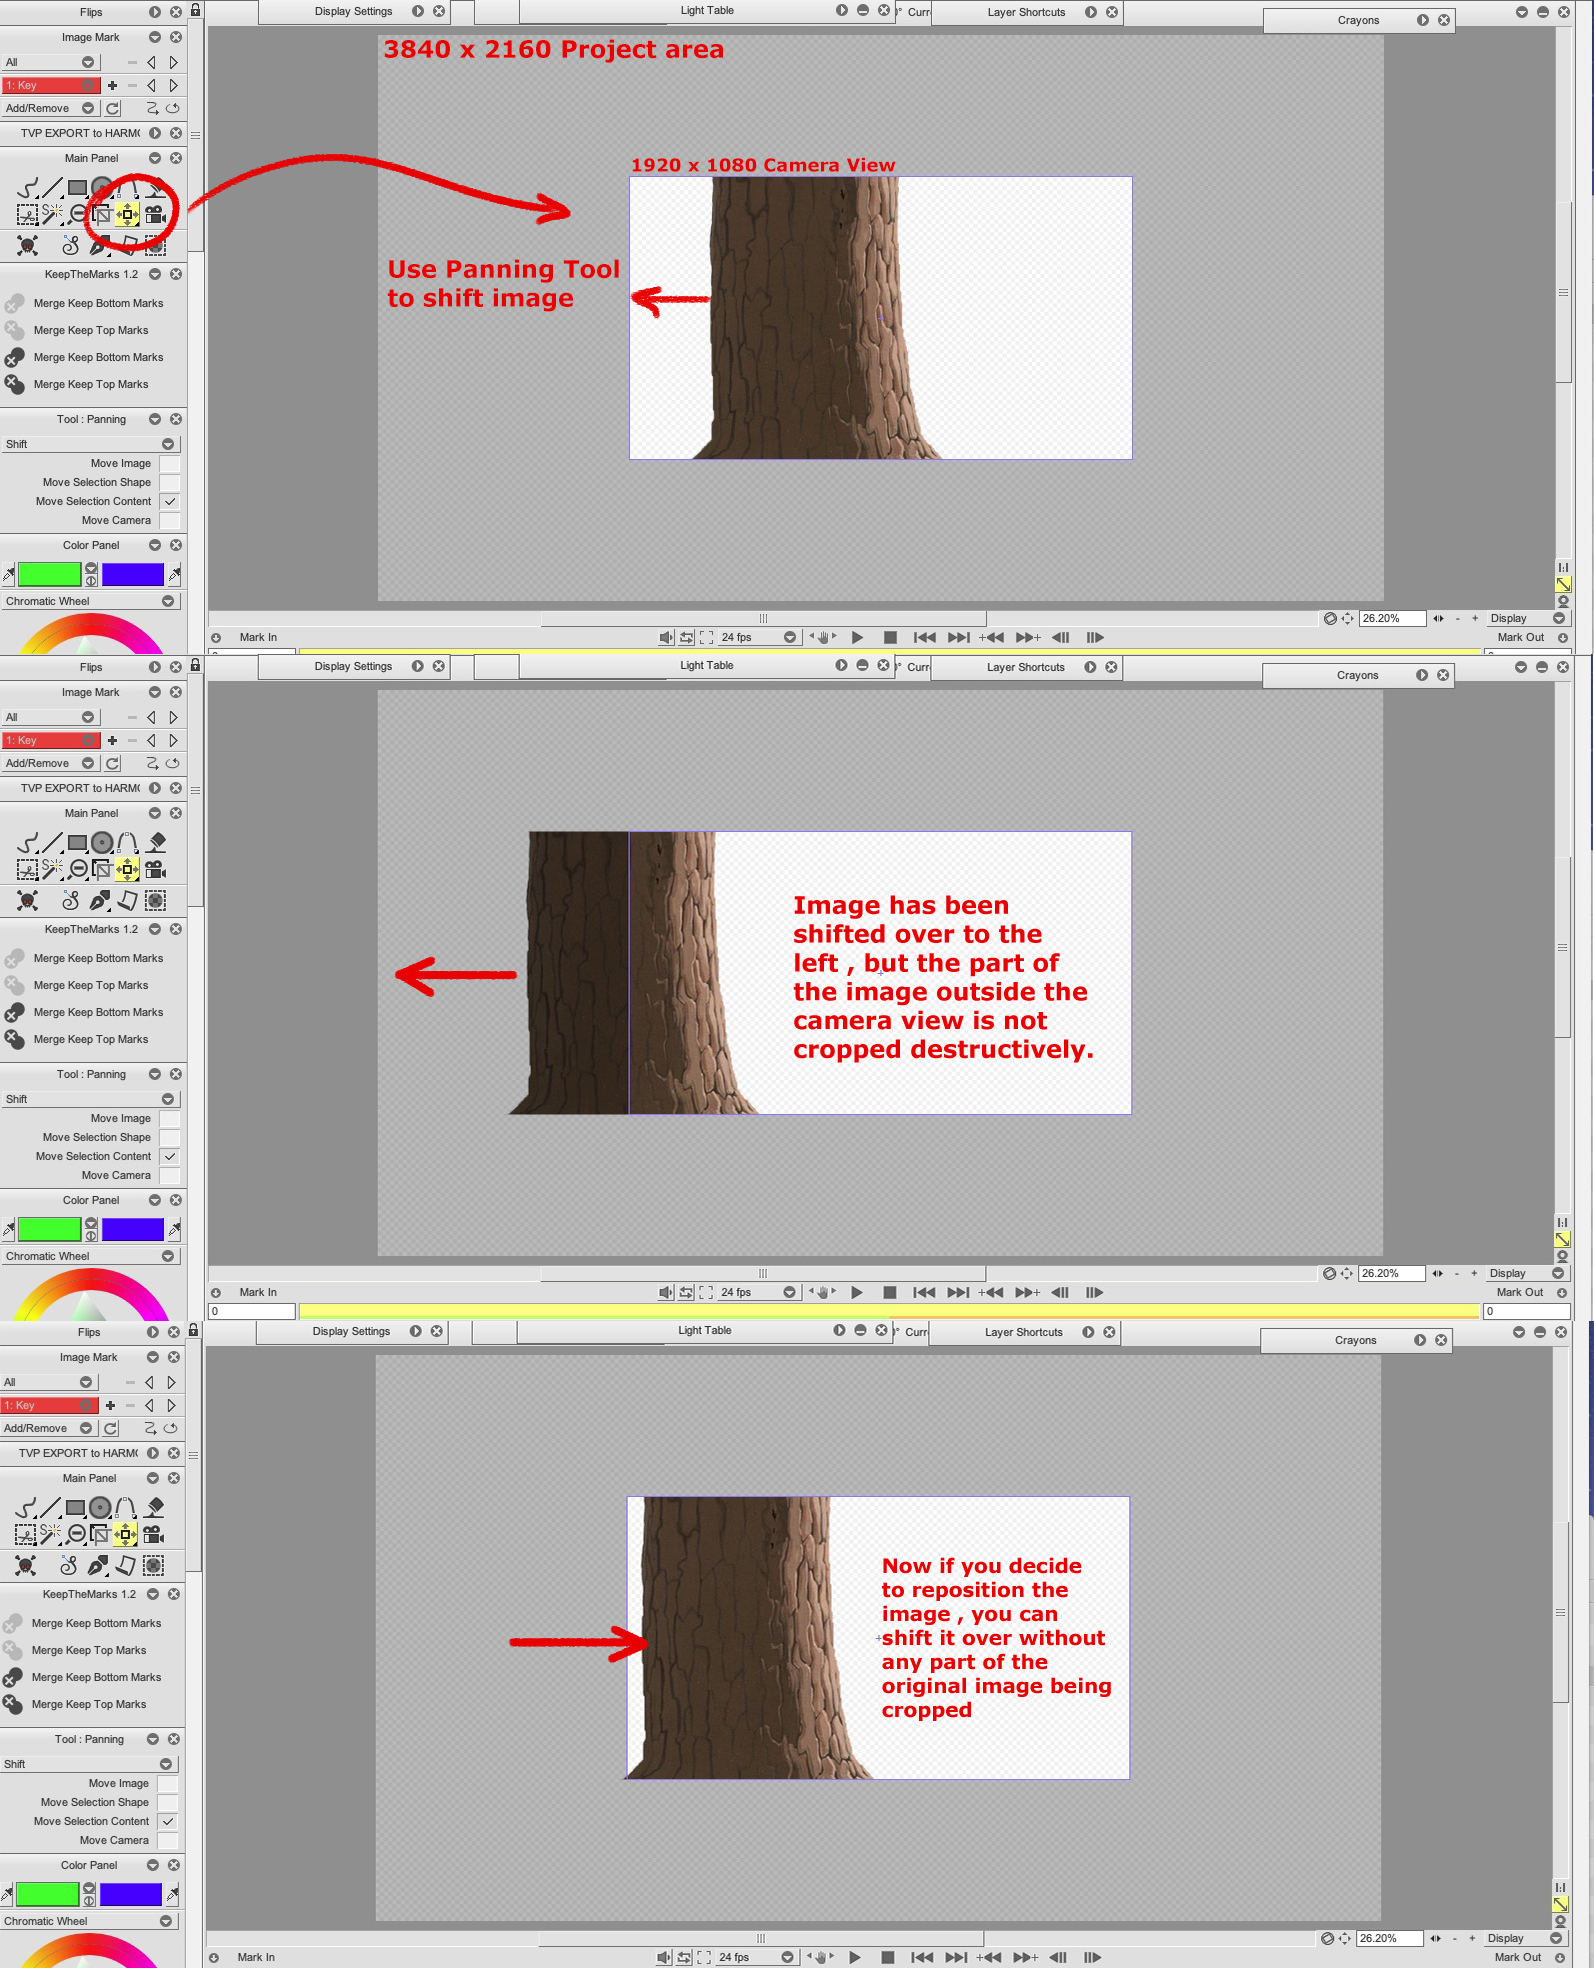Click the highlighted Panning tool in bottom screenshot
1594x1968 pixels.
pos(125,1534)
